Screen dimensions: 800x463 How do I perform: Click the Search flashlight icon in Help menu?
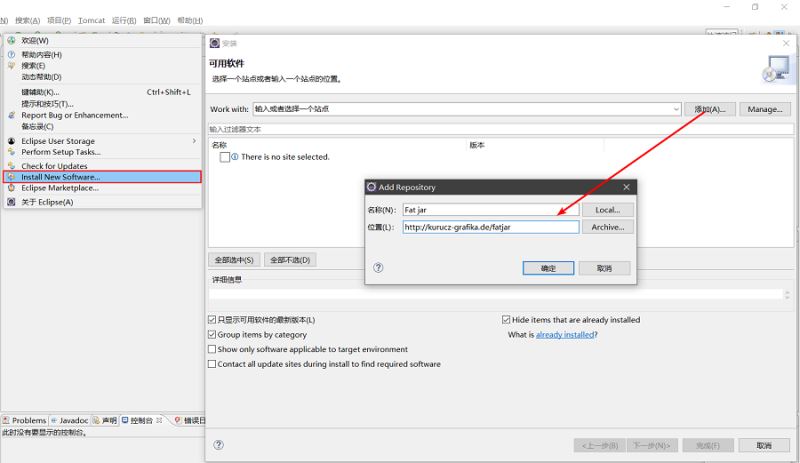11,65
